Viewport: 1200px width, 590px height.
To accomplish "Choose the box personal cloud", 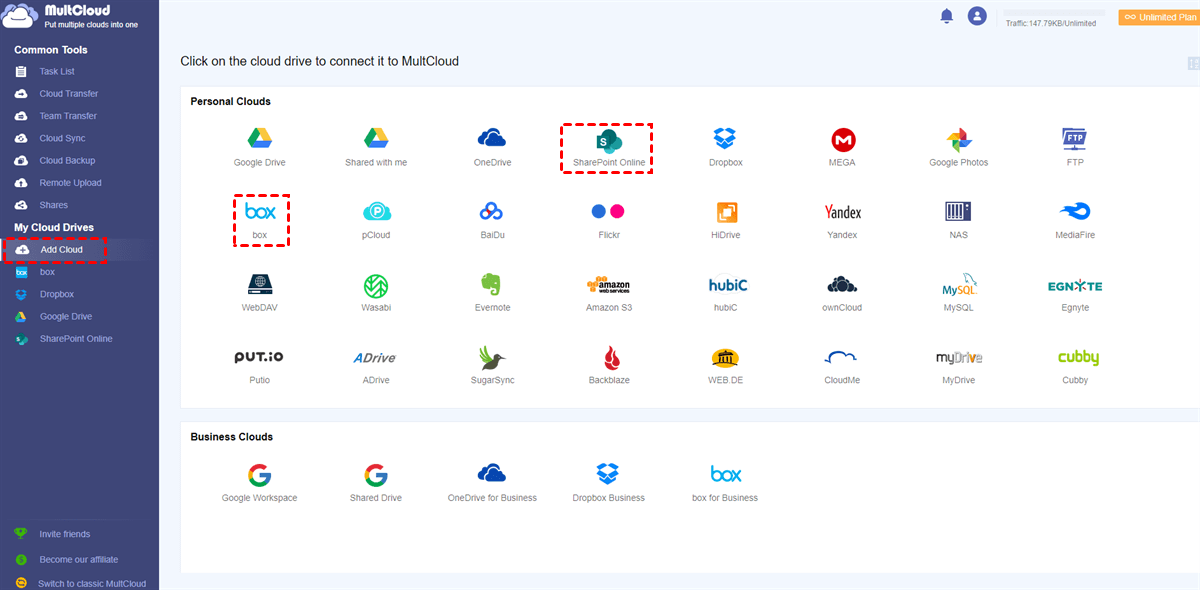I will 260,221.
